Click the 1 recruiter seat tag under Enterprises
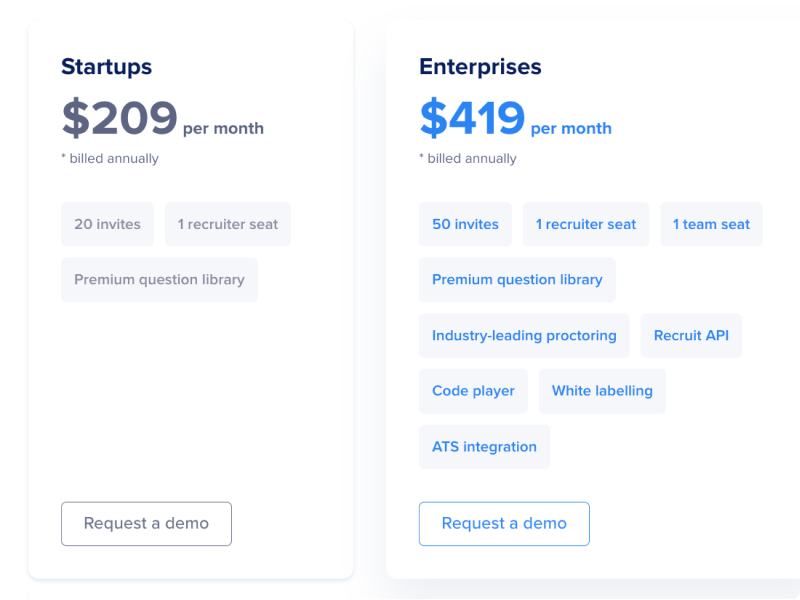800x600 pixels. tap(586, 224)
